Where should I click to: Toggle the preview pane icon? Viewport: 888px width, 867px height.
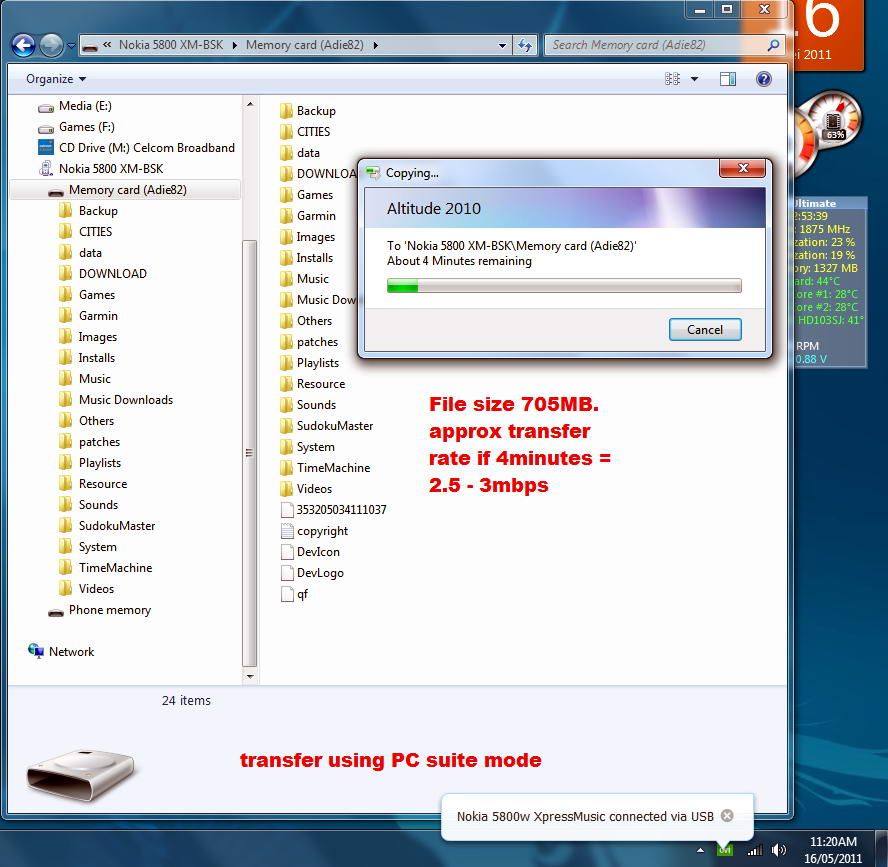pyautogui.click(x=728, y=79)
